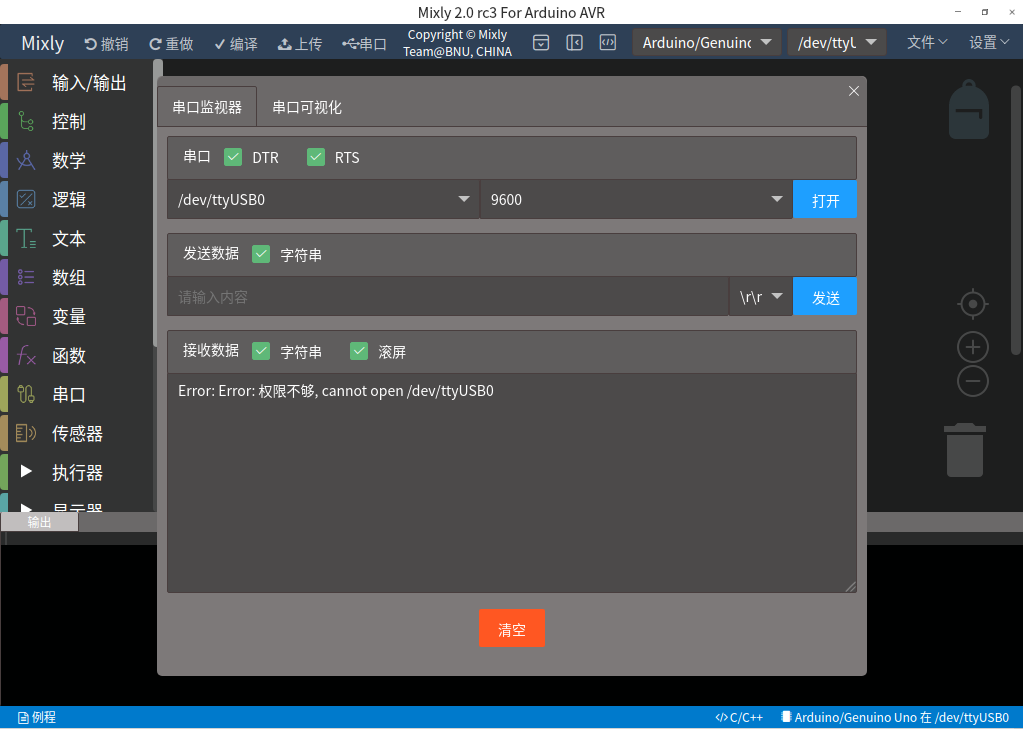The image size is (1023, 729).
Task: Select the 传感器 block category
Action: click(x=77, y=434)
